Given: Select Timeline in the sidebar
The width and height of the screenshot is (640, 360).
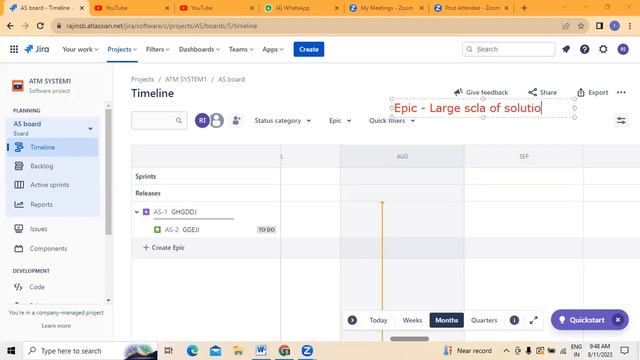Looking at the screenshot, I should coord(52,147).
